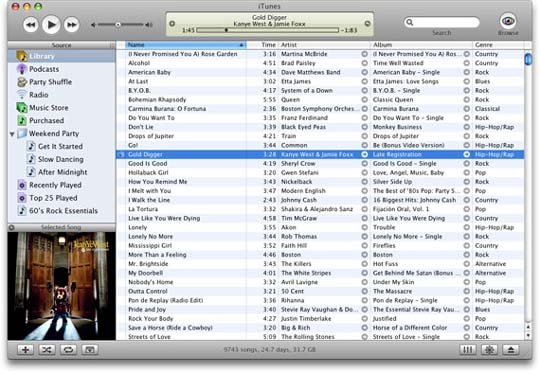
Task: Toggle repeat playback button
Action: [68, 350]
